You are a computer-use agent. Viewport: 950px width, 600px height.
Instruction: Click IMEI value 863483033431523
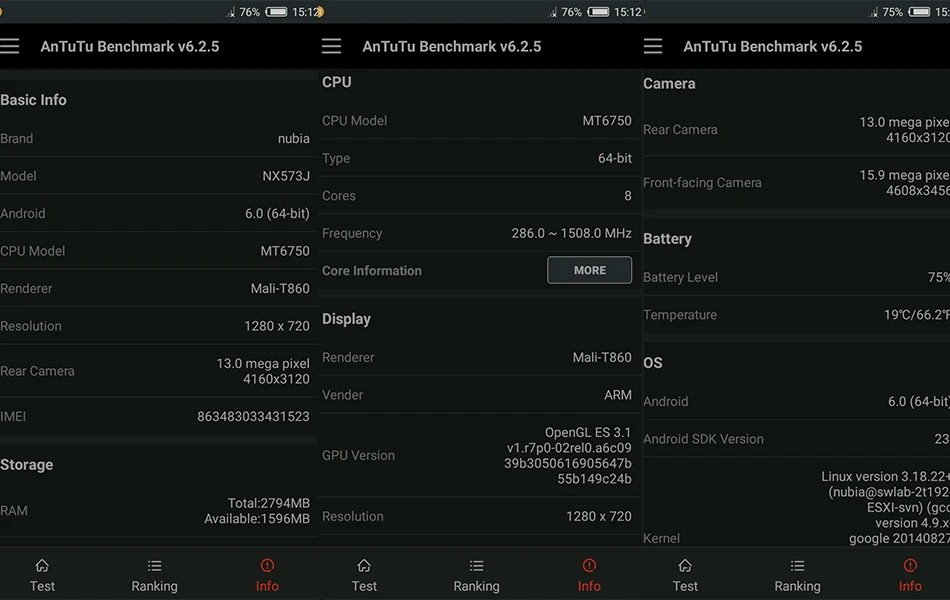[253, 416]
